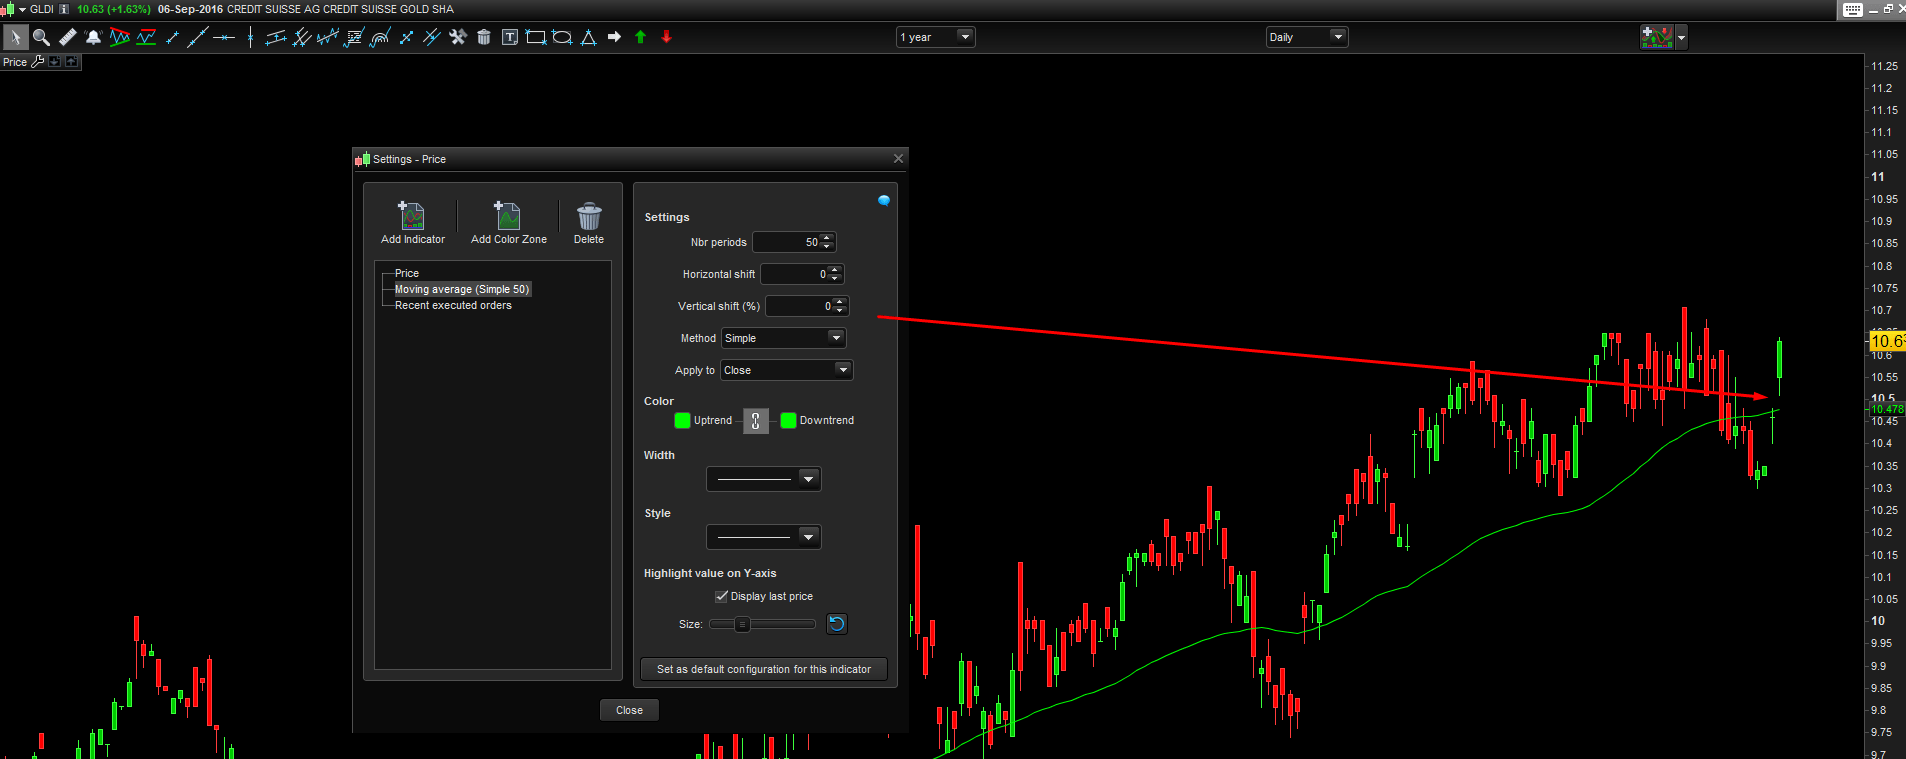Pick the ruler measurement tool
The image size is (1906, 759).
click(67, 37)
